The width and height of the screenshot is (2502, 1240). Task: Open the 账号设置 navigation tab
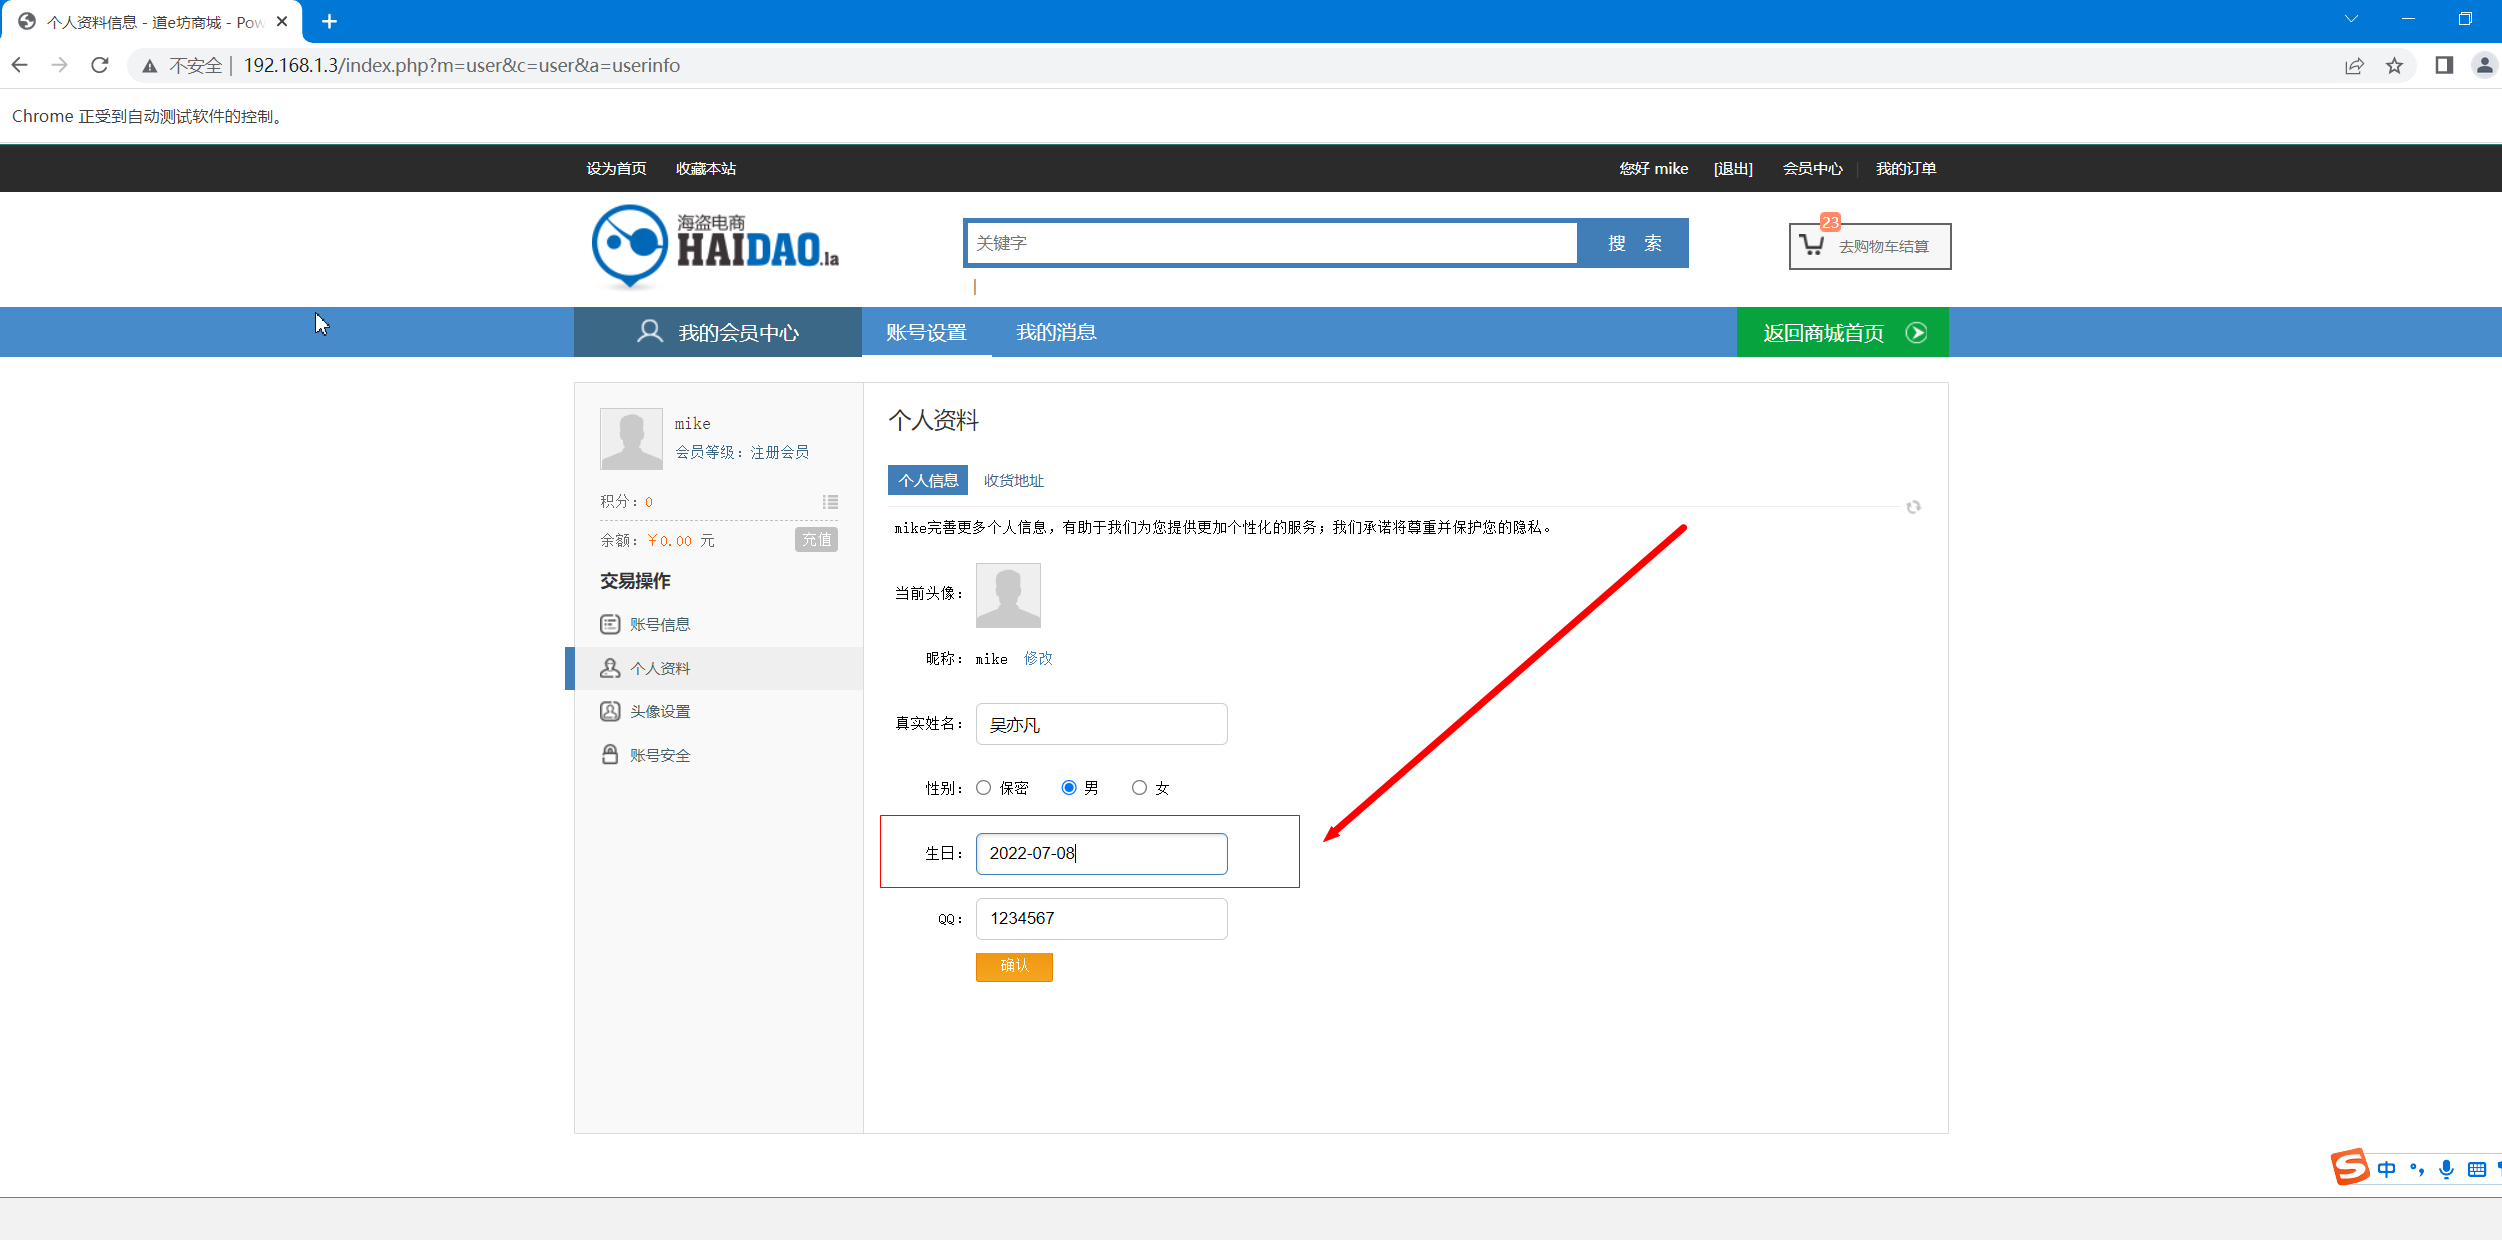(926, 333)
